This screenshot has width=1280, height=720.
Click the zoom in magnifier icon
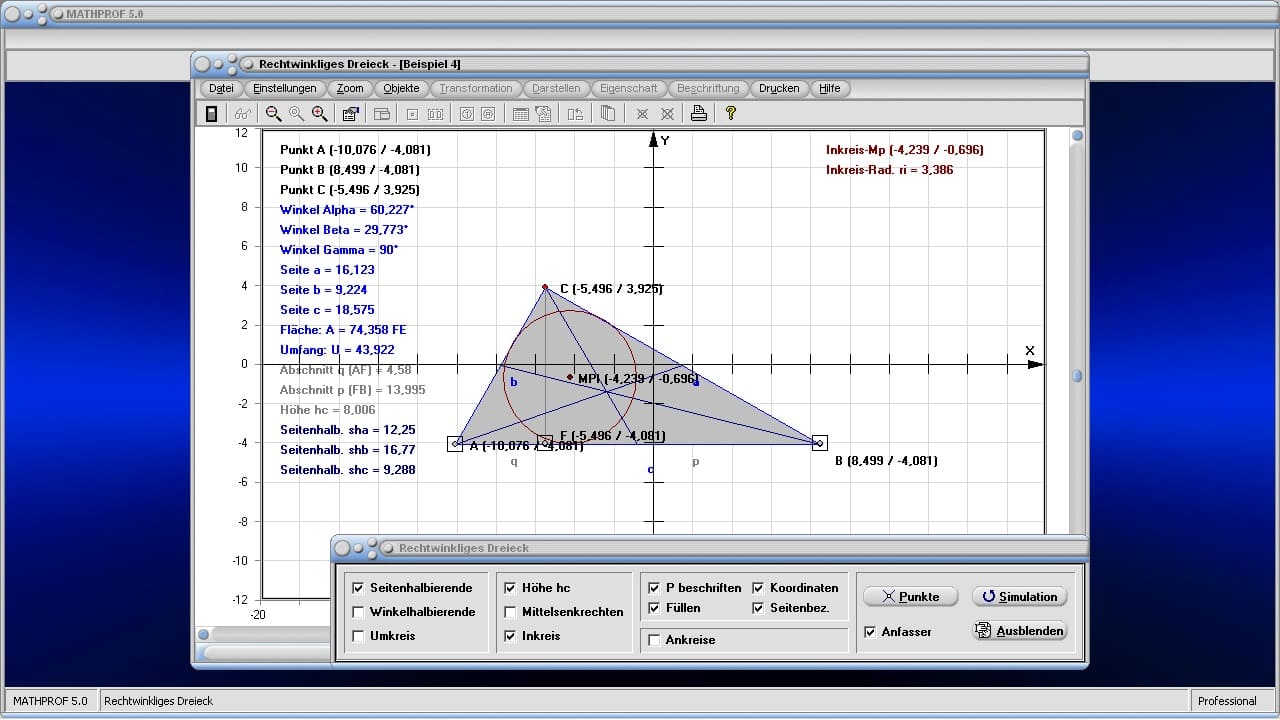coord(319,114)
